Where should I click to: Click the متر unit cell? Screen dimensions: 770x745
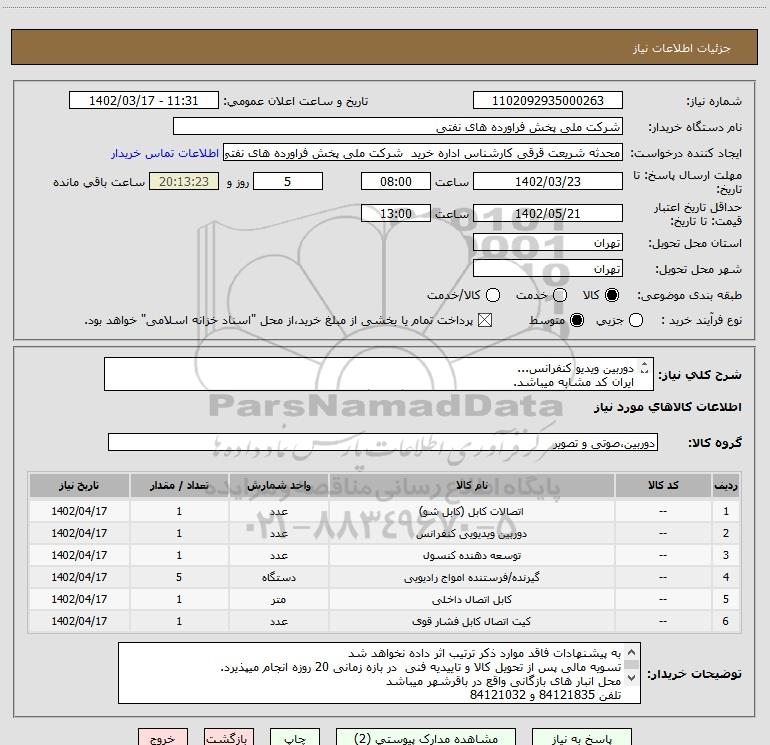click(x=278, y=600)
